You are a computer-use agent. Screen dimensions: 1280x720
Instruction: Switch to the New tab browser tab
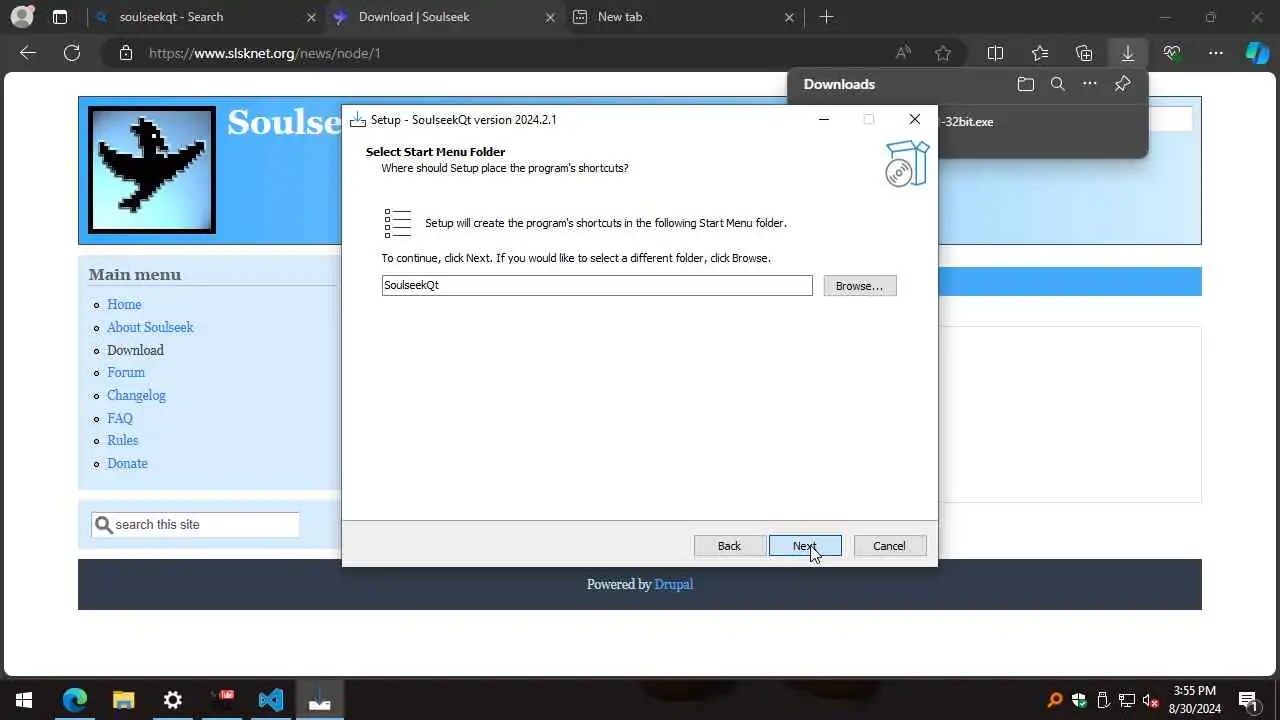[x=680, y=17]
